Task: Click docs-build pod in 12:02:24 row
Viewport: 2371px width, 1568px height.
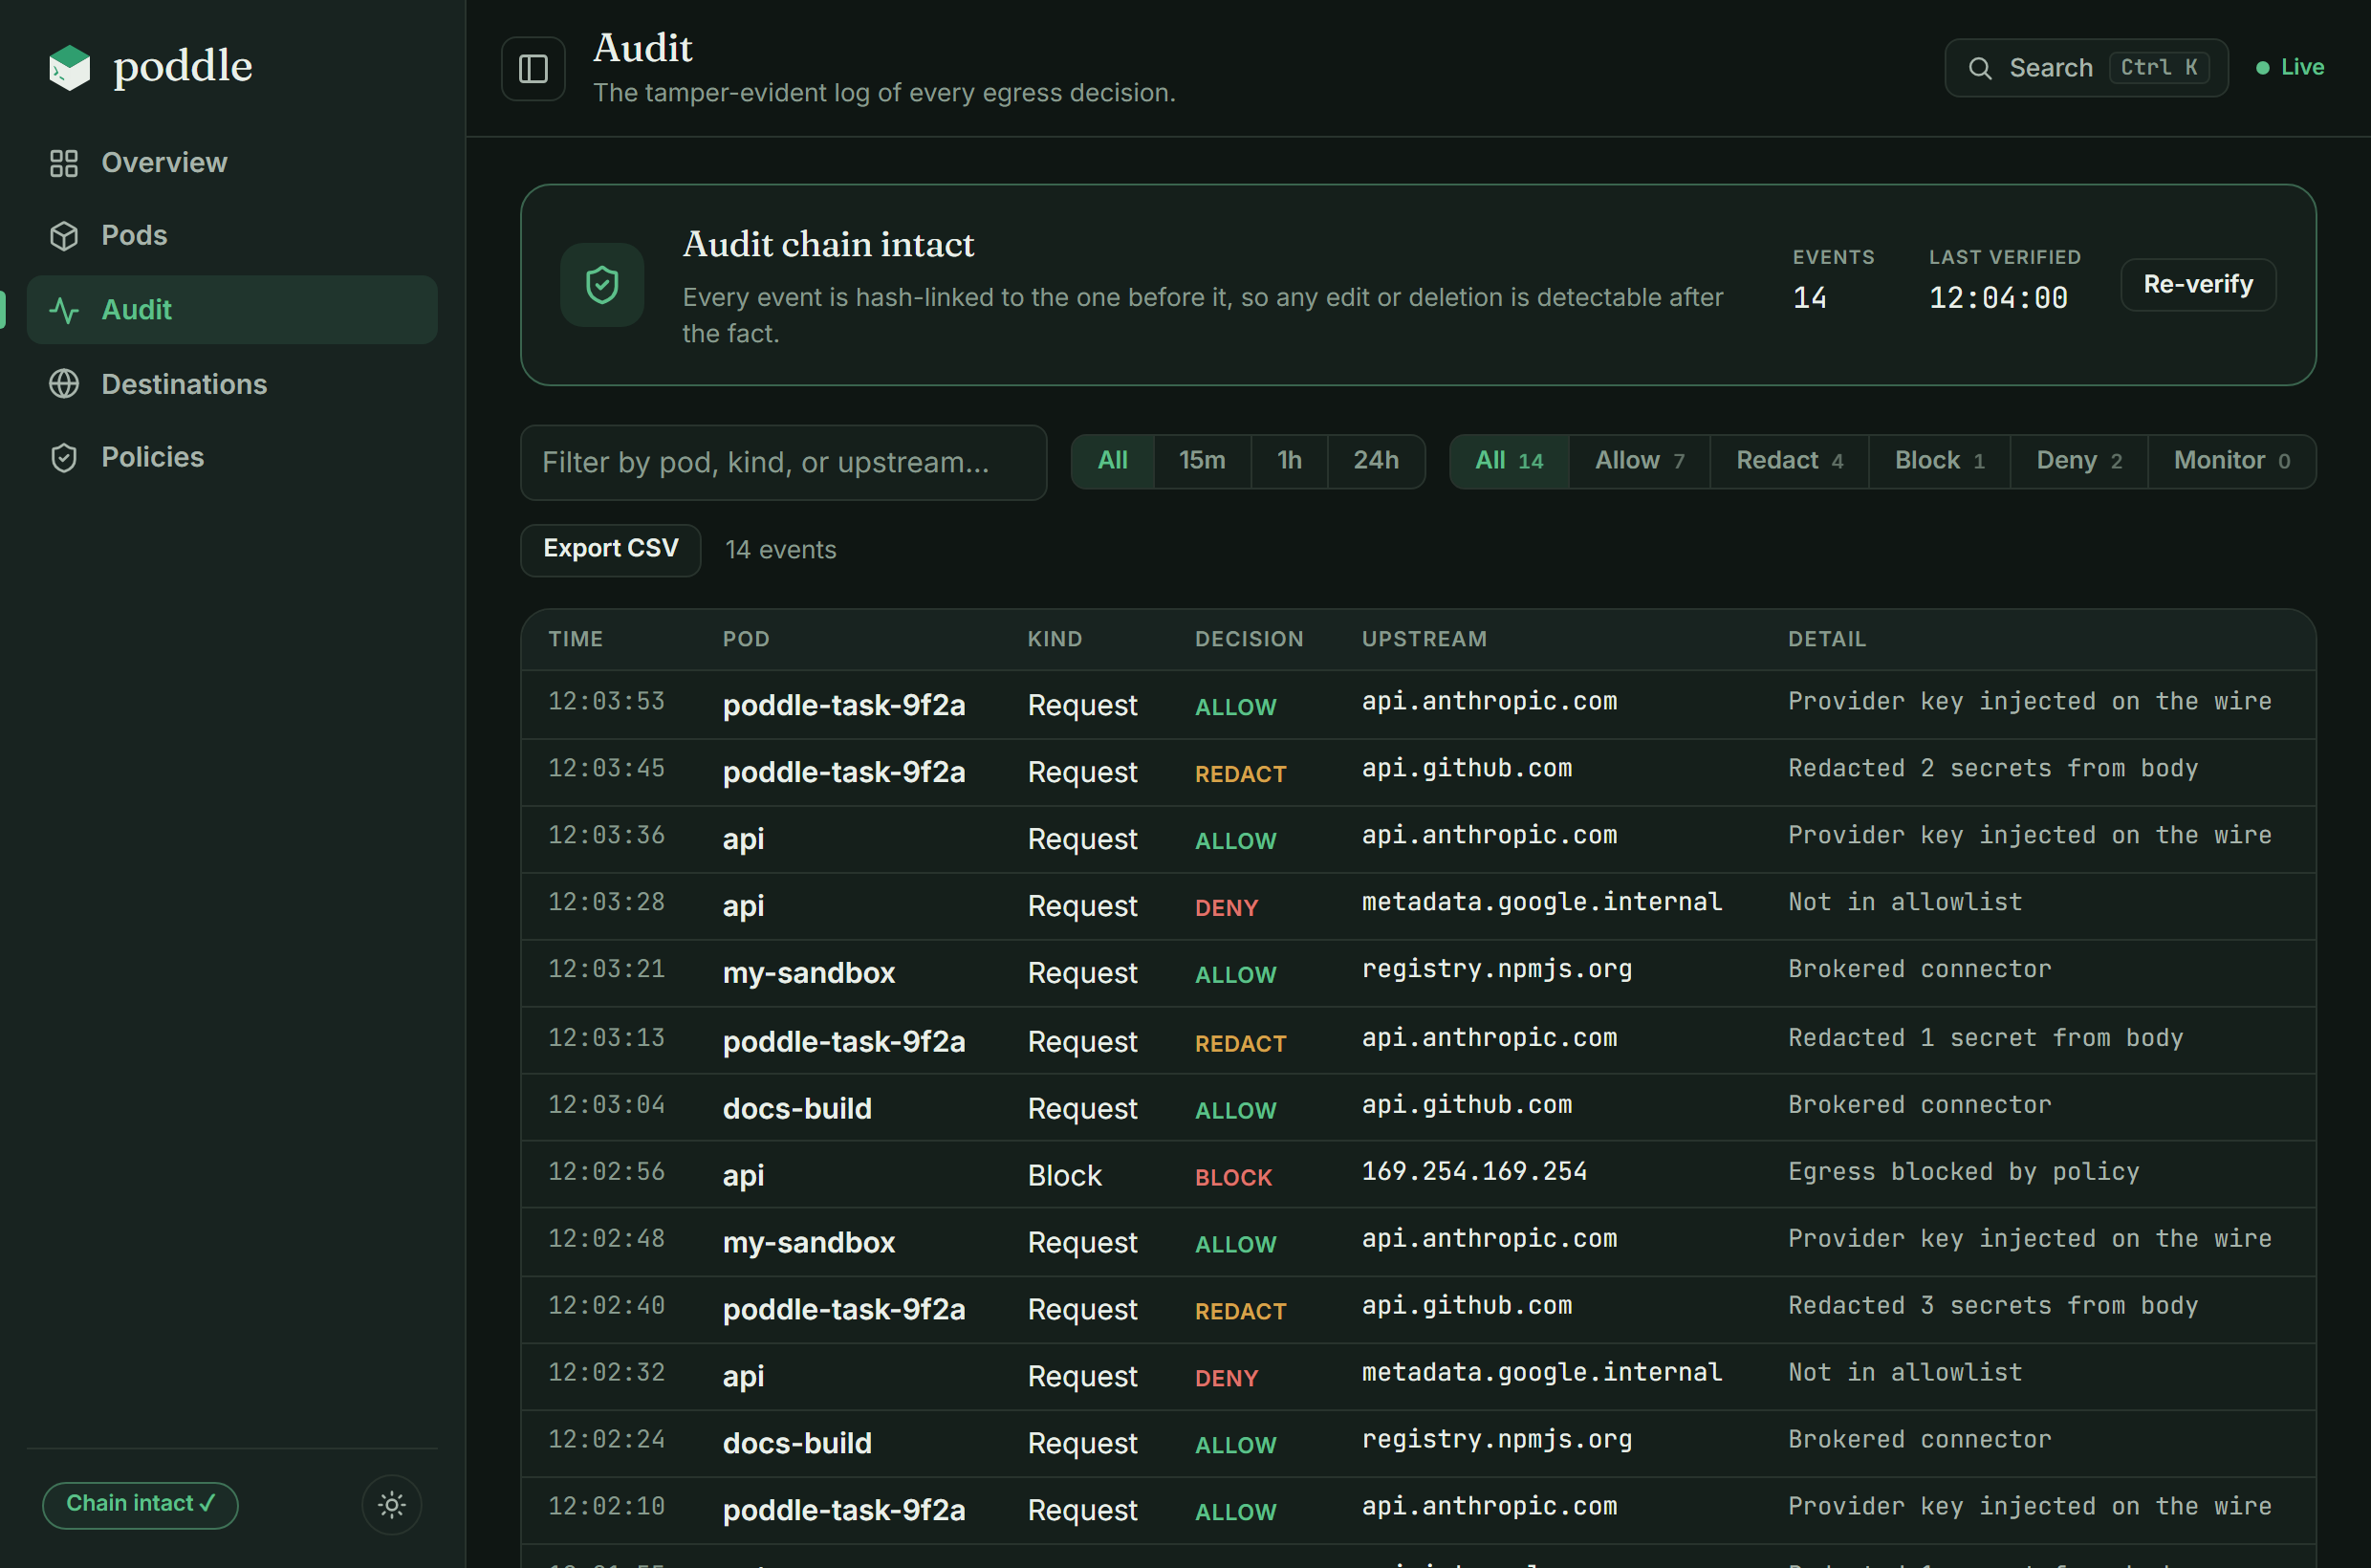Action: 797,1443
